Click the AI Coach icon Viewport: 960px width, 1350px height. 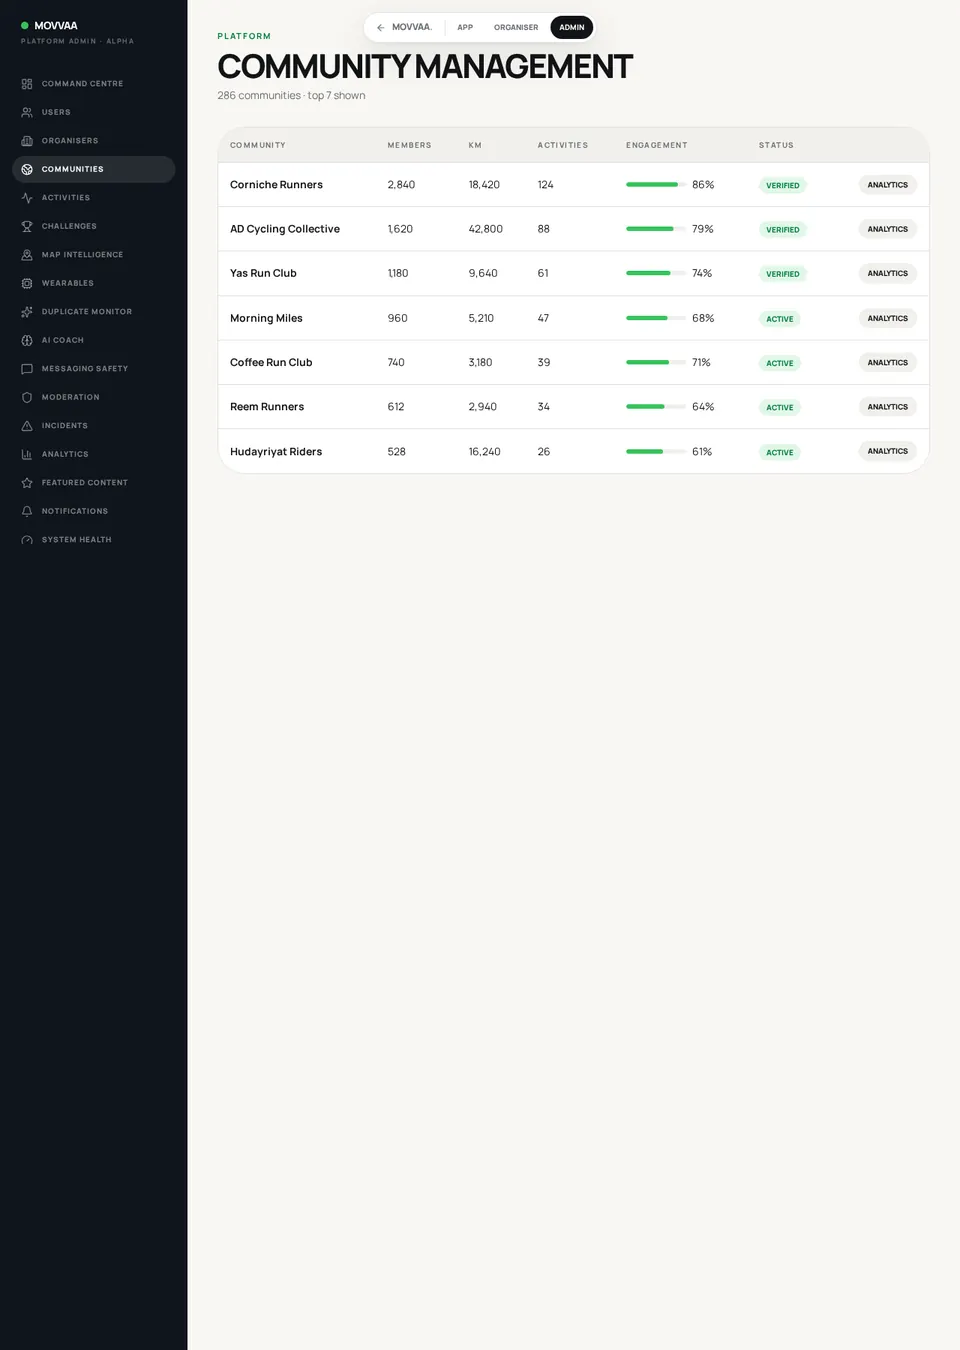27,340
